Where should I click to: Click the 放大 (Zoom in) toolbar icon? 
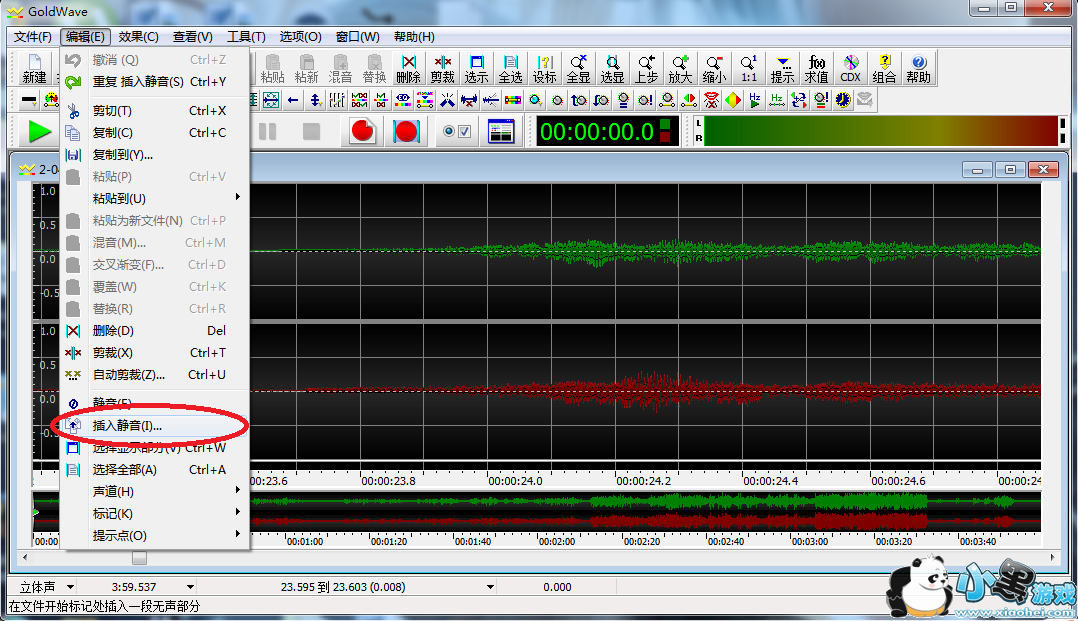pos(680,68)
